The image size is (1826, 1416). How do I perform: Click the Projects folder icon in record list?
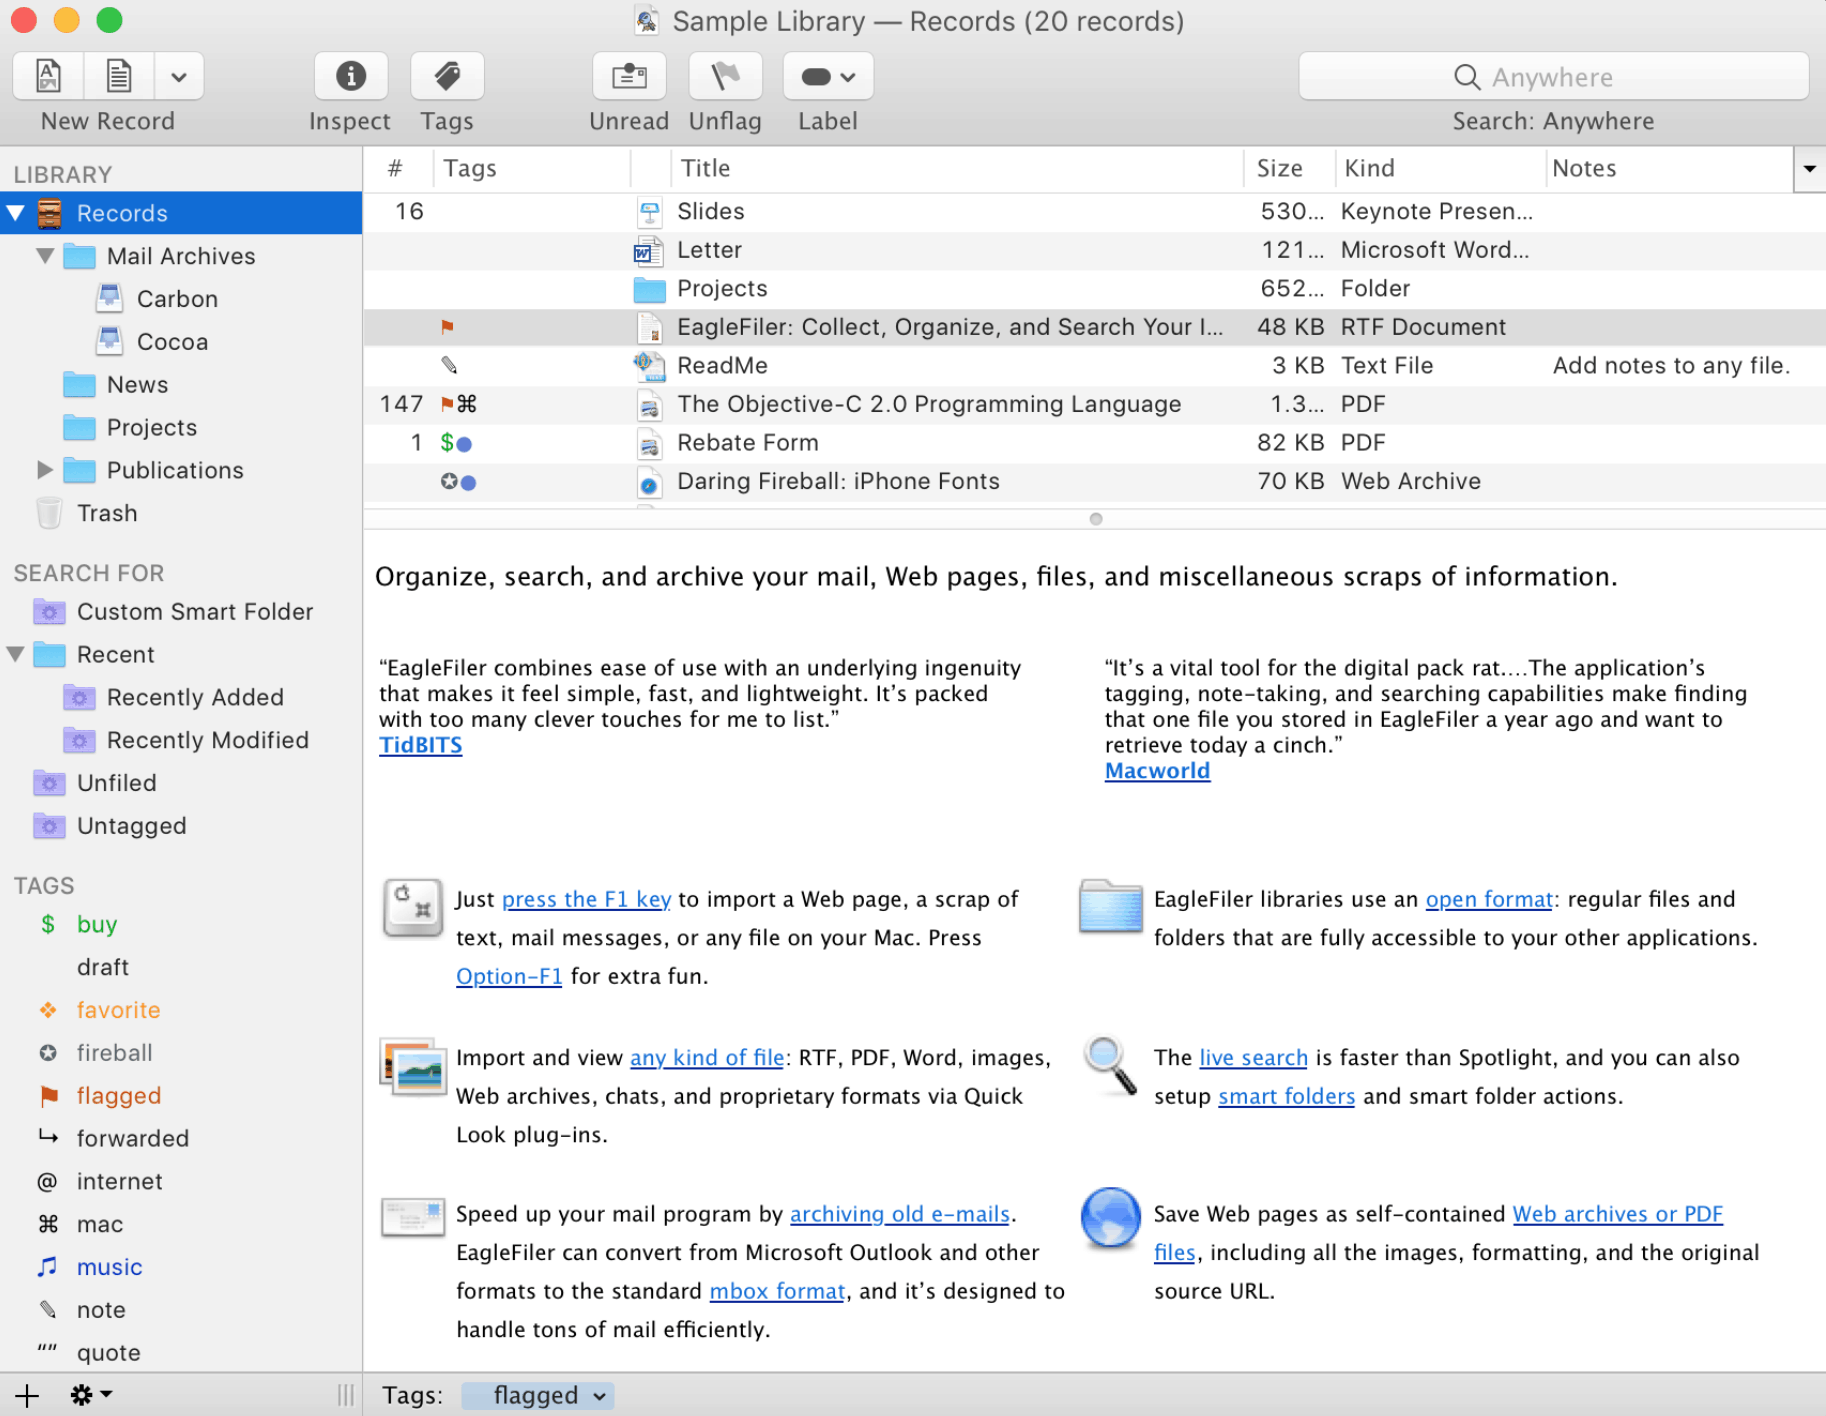(649, 290)
